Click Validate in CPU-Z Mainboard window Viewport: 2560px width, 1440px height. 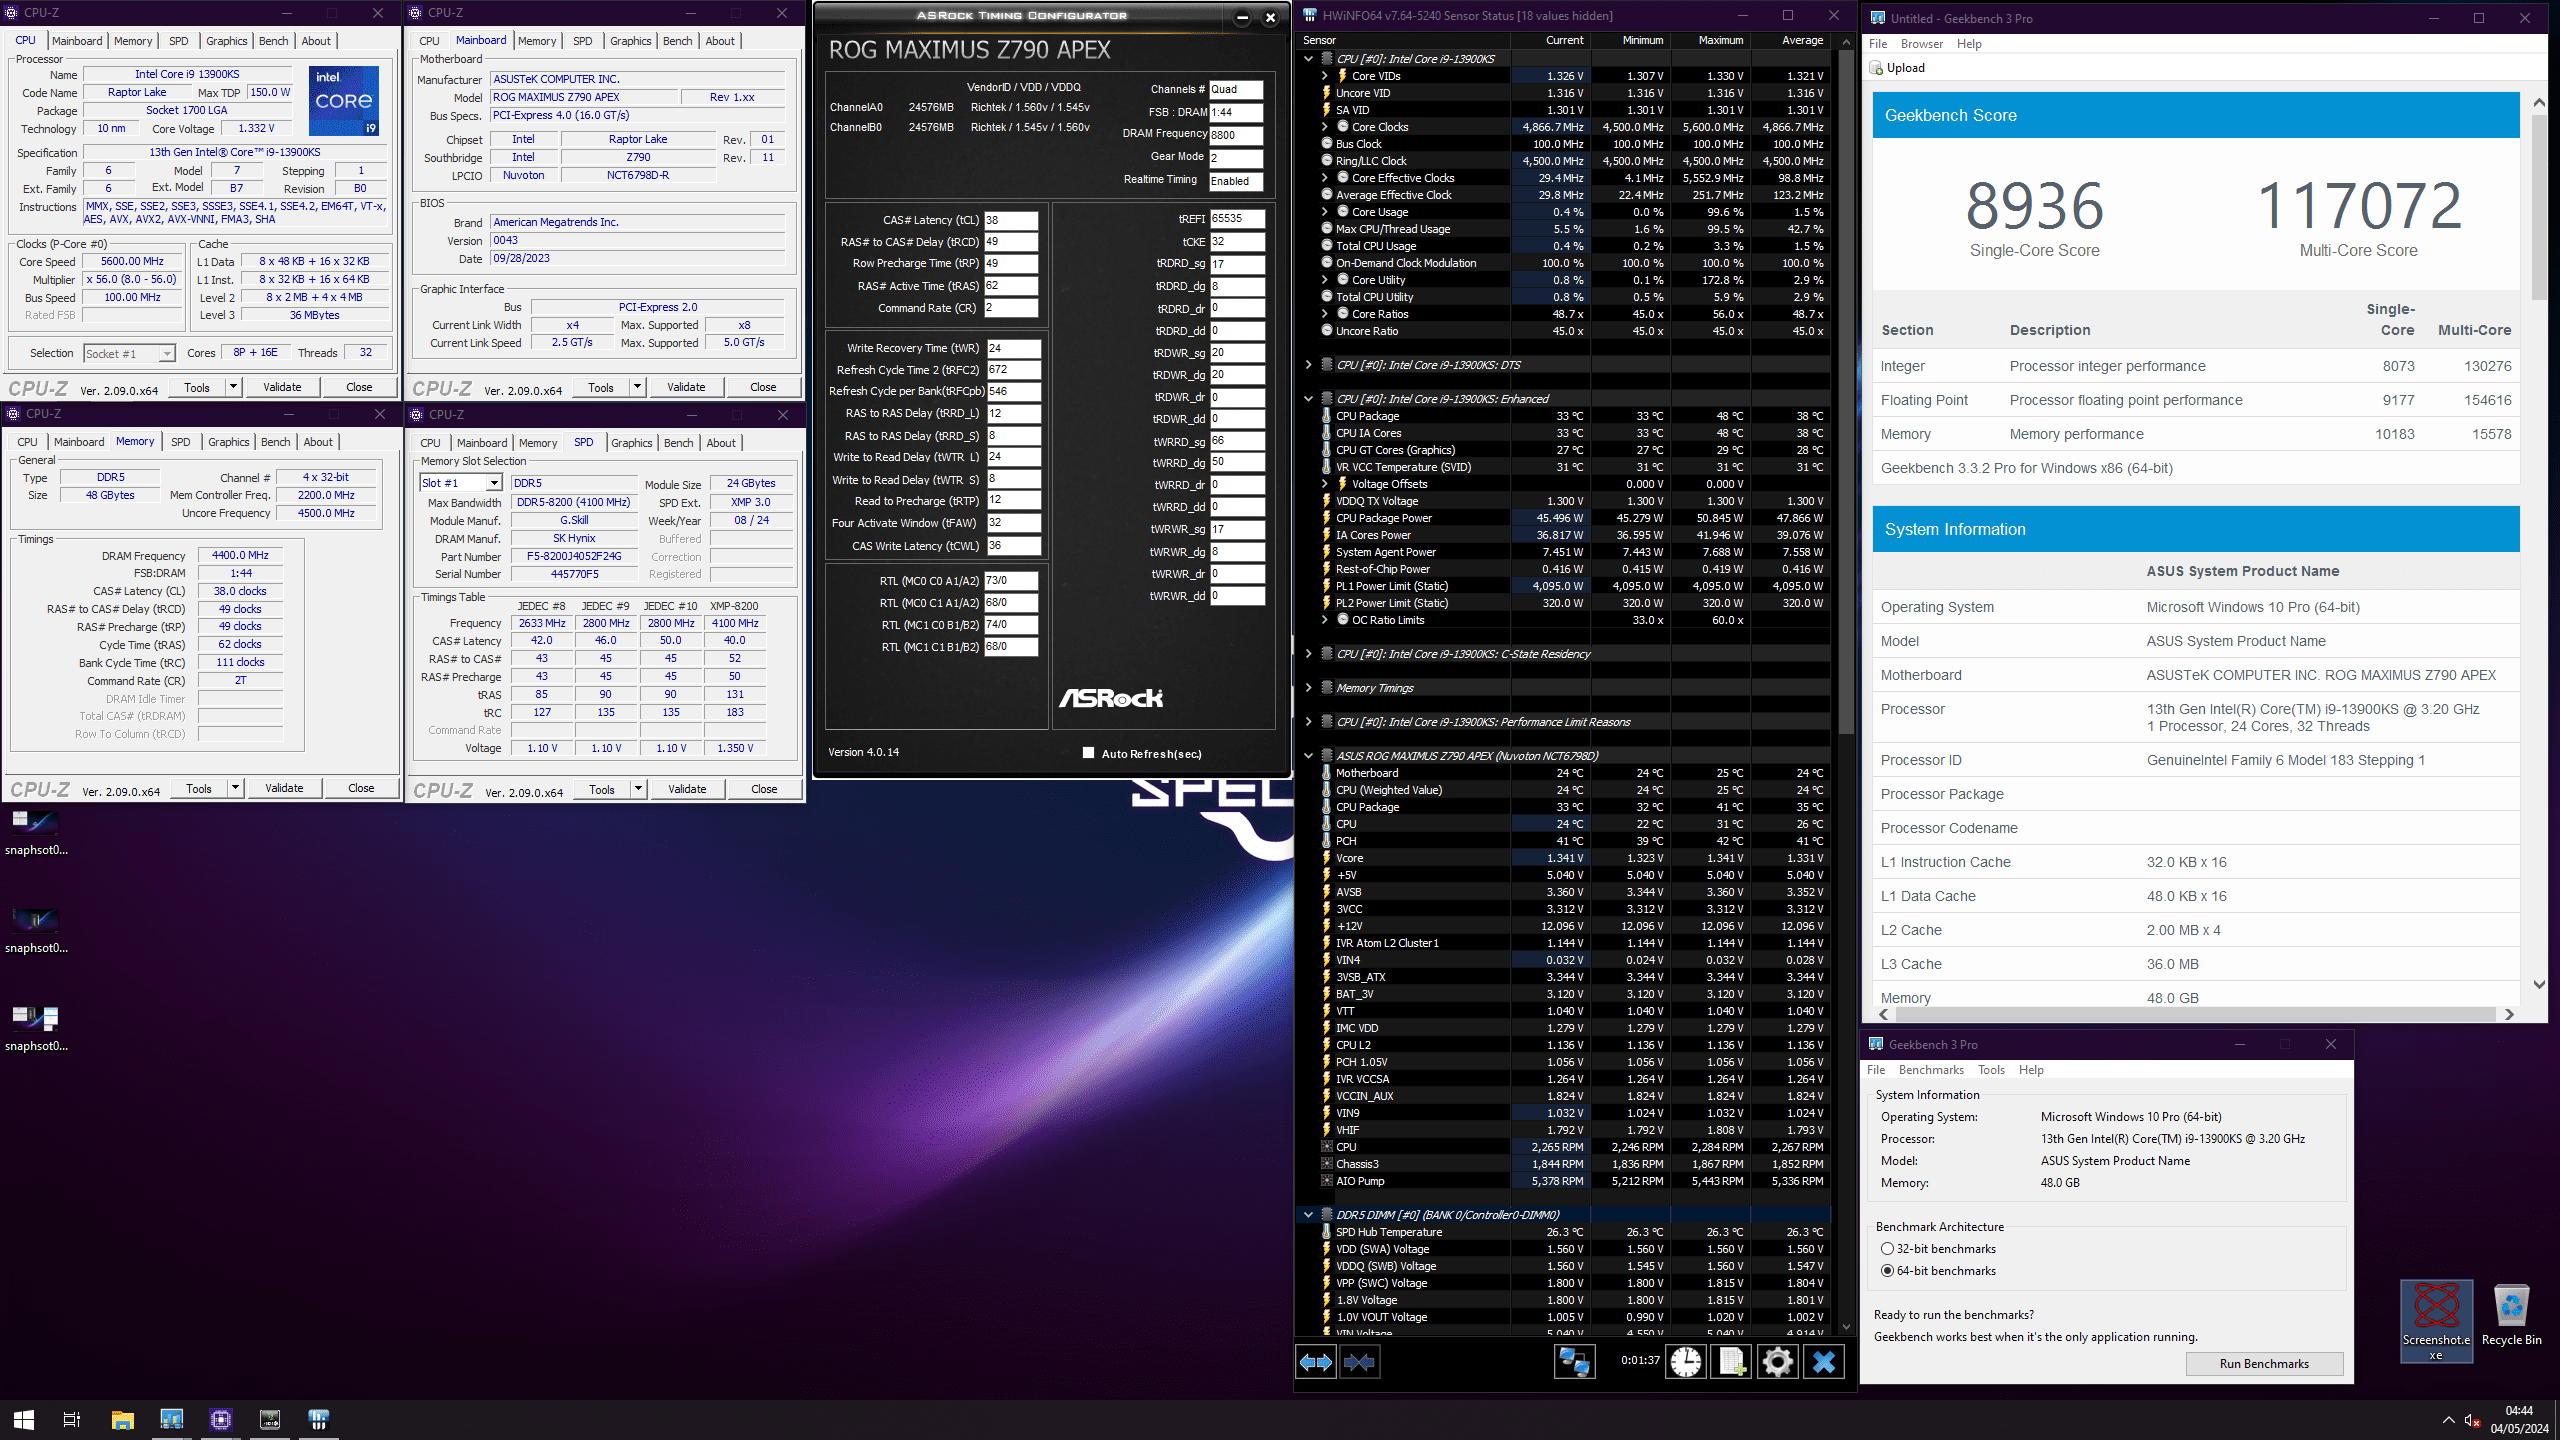[686, 387]
